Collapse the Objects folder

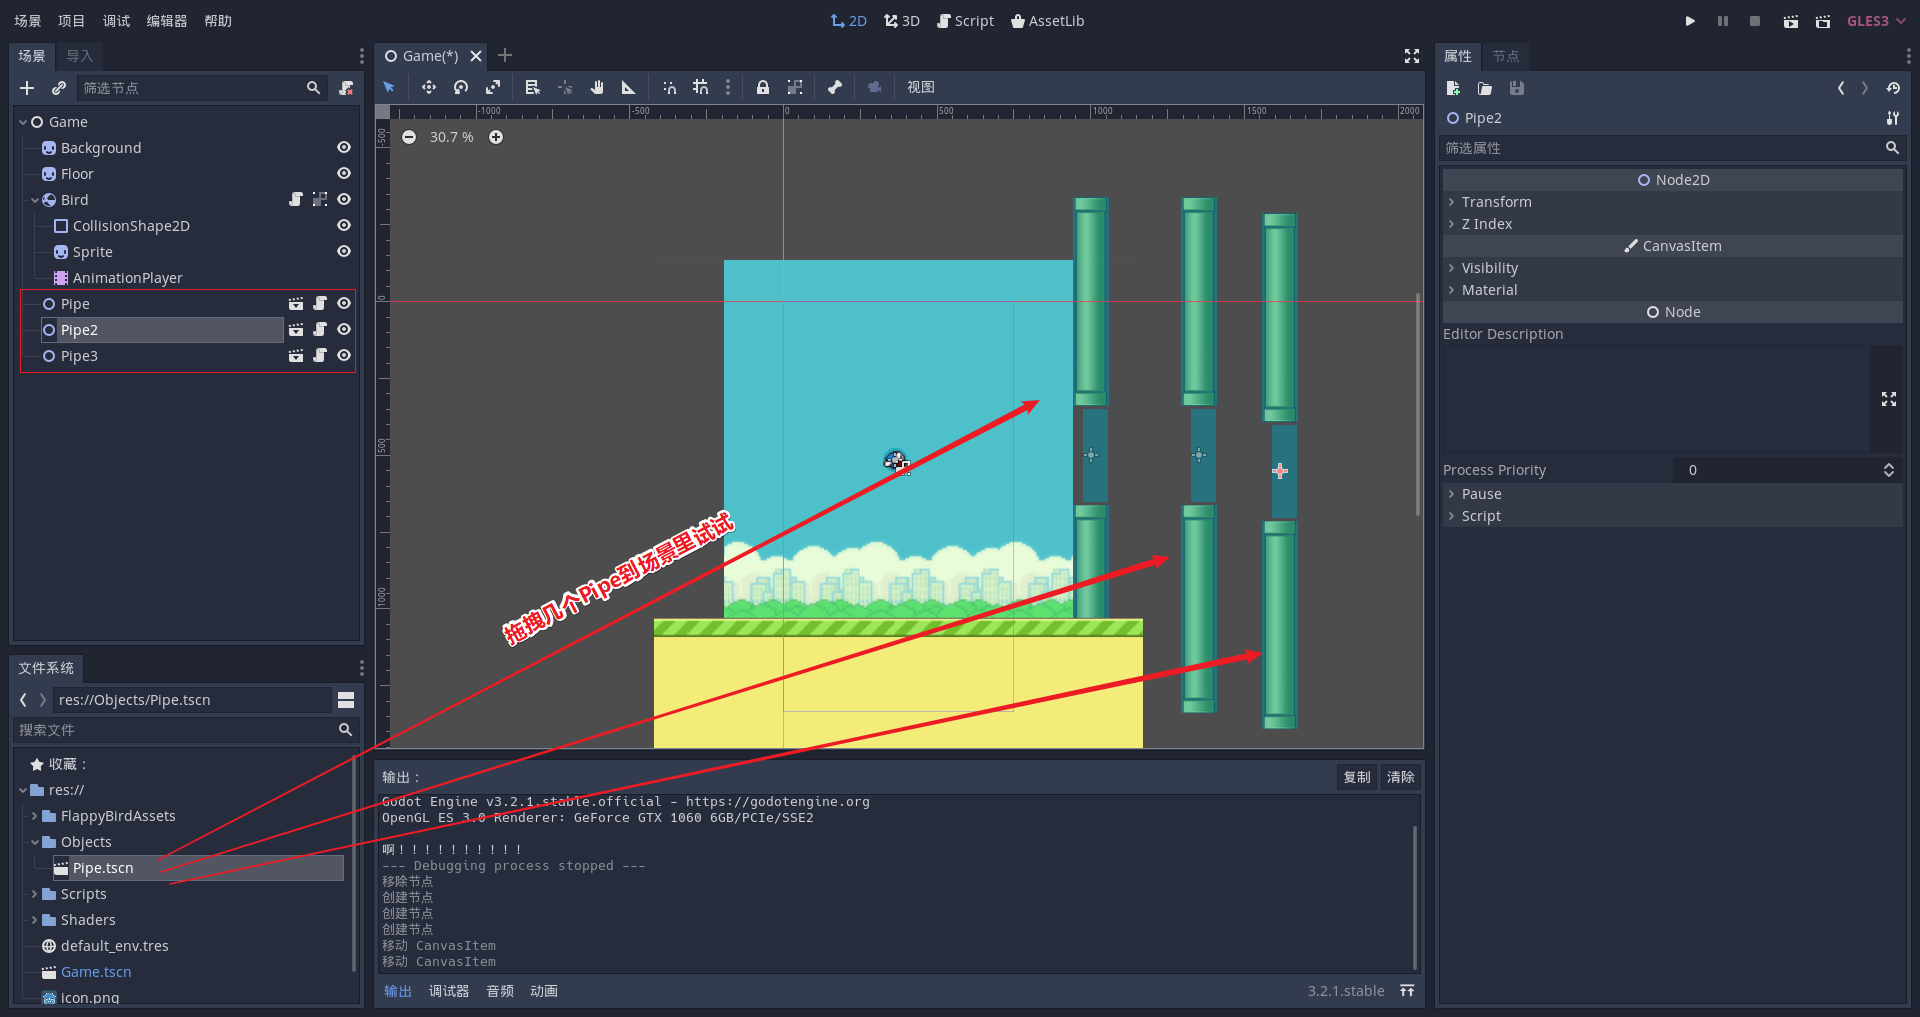[35, 842]
